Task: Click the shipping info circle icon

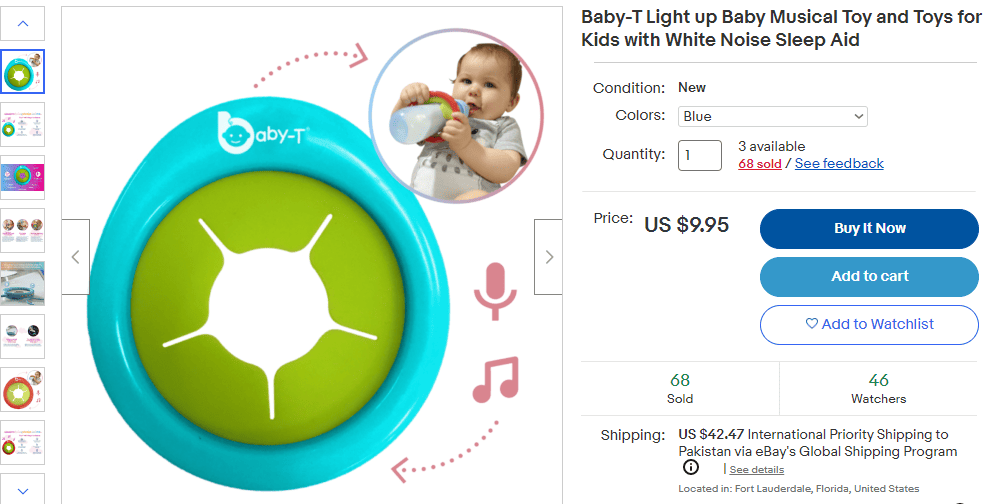Action: click(x=691, y=467)
